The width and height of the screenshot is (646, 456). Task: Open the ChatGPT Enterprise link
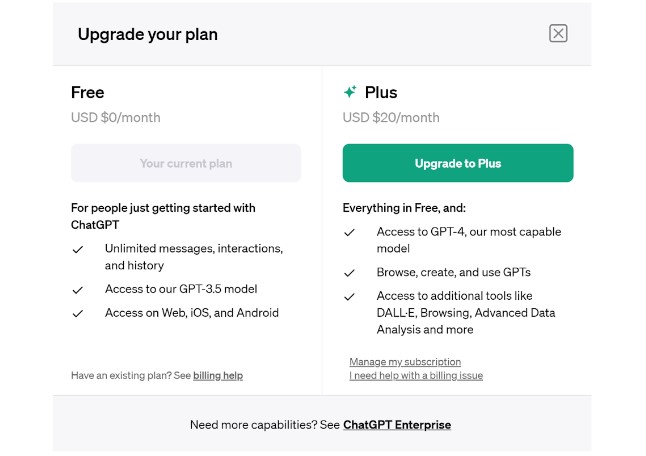pyautogui.click(x=397, y=425)
